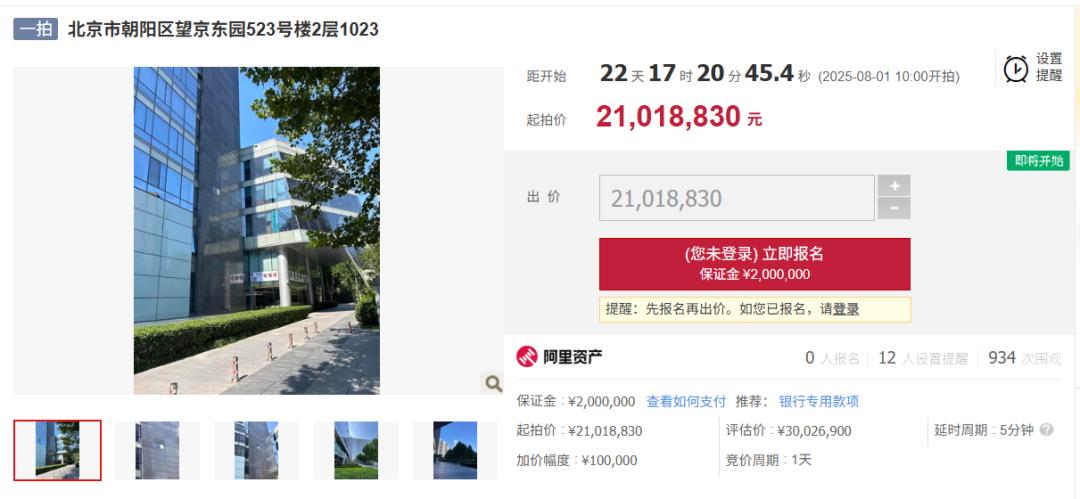Image resolution: width=1080 pixels, height=499 pixels.
Task: Click the 设置提醒 reminder text
Action: click(1049, 68)
